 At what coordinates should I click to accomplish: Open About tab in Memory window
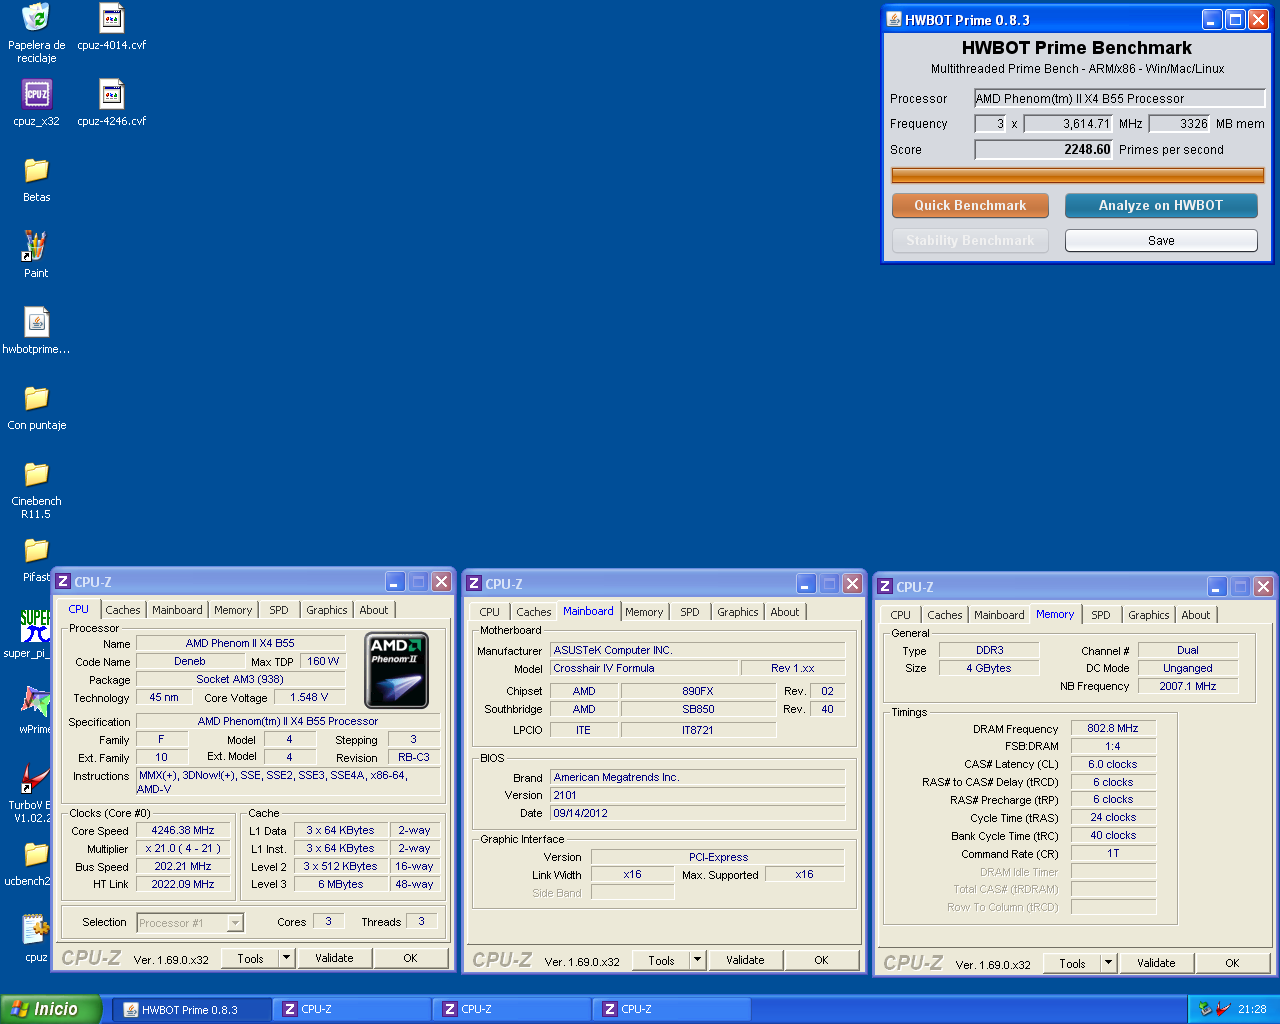pyautogui.click(x=1196, y=615)
